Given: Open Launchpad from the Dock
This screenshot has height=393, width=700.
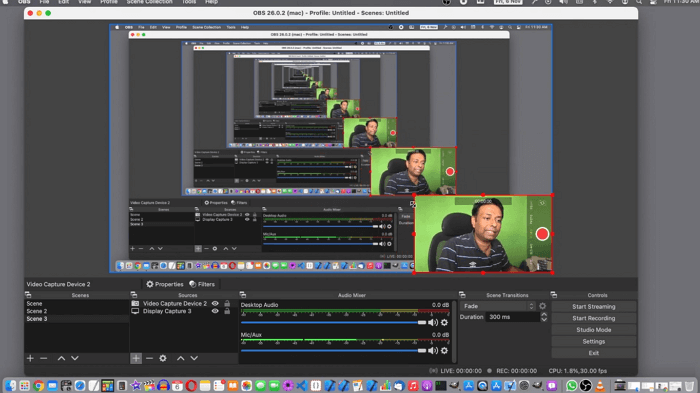Looking at the screenshot, I should pyautogui.click(x=25, y=385).
